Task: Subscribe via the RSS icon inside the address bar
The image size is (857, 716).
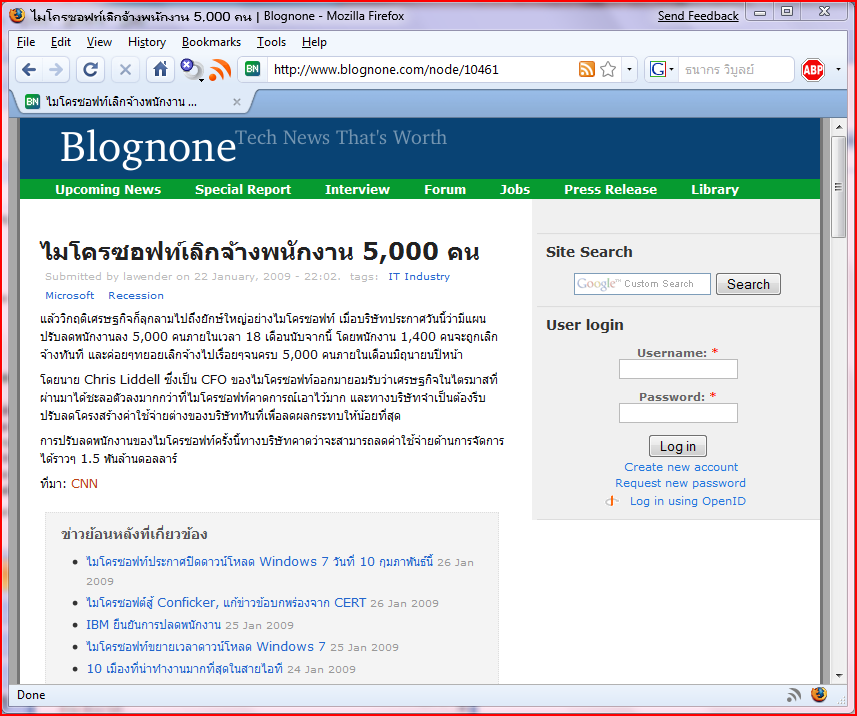Action: point(586,70)
